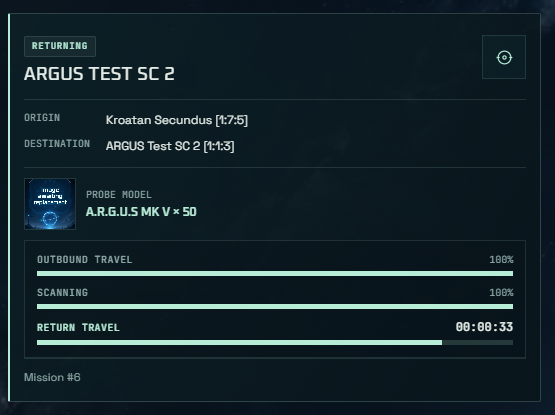
Task: Click the Outbound Travel 100% value
Action: coord(501,260)
